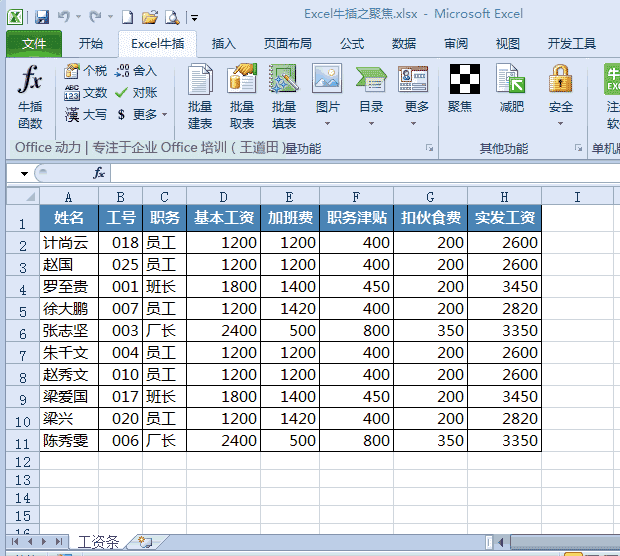Open the 其他功能 group dialog launcher
Image resolution: width=620 pixels, height=556 pixels.
(578, 148)
